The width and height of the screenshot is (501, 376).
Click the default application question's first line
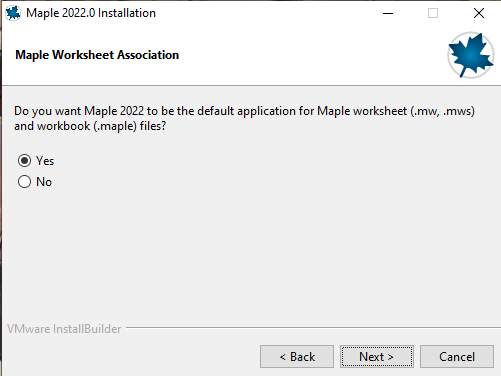pyautogui.click(x=244, y=111)
